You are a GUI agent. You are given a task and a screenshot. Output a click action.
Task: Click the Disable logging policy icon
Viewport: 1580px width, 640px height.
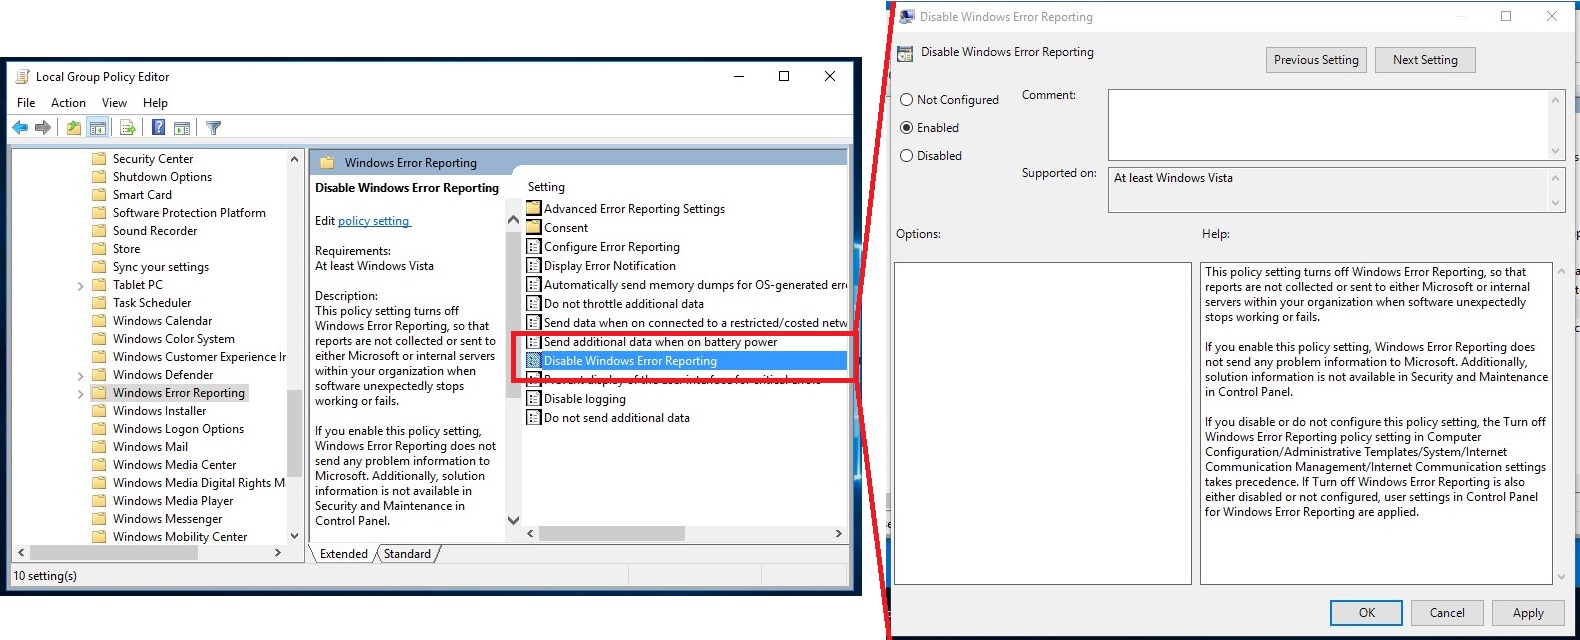click(x=534, y=399)
